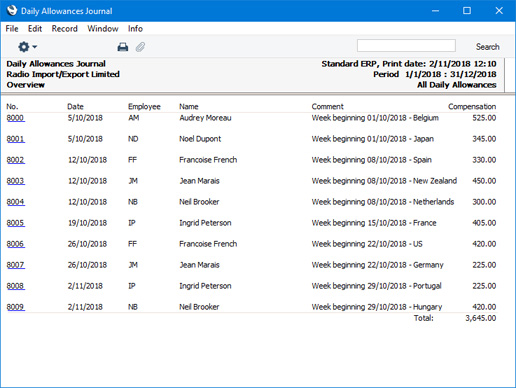Image resolution: width=516 pixels, height=388 pixels.
Task: Open the File menu
Action: click(12, 29)
